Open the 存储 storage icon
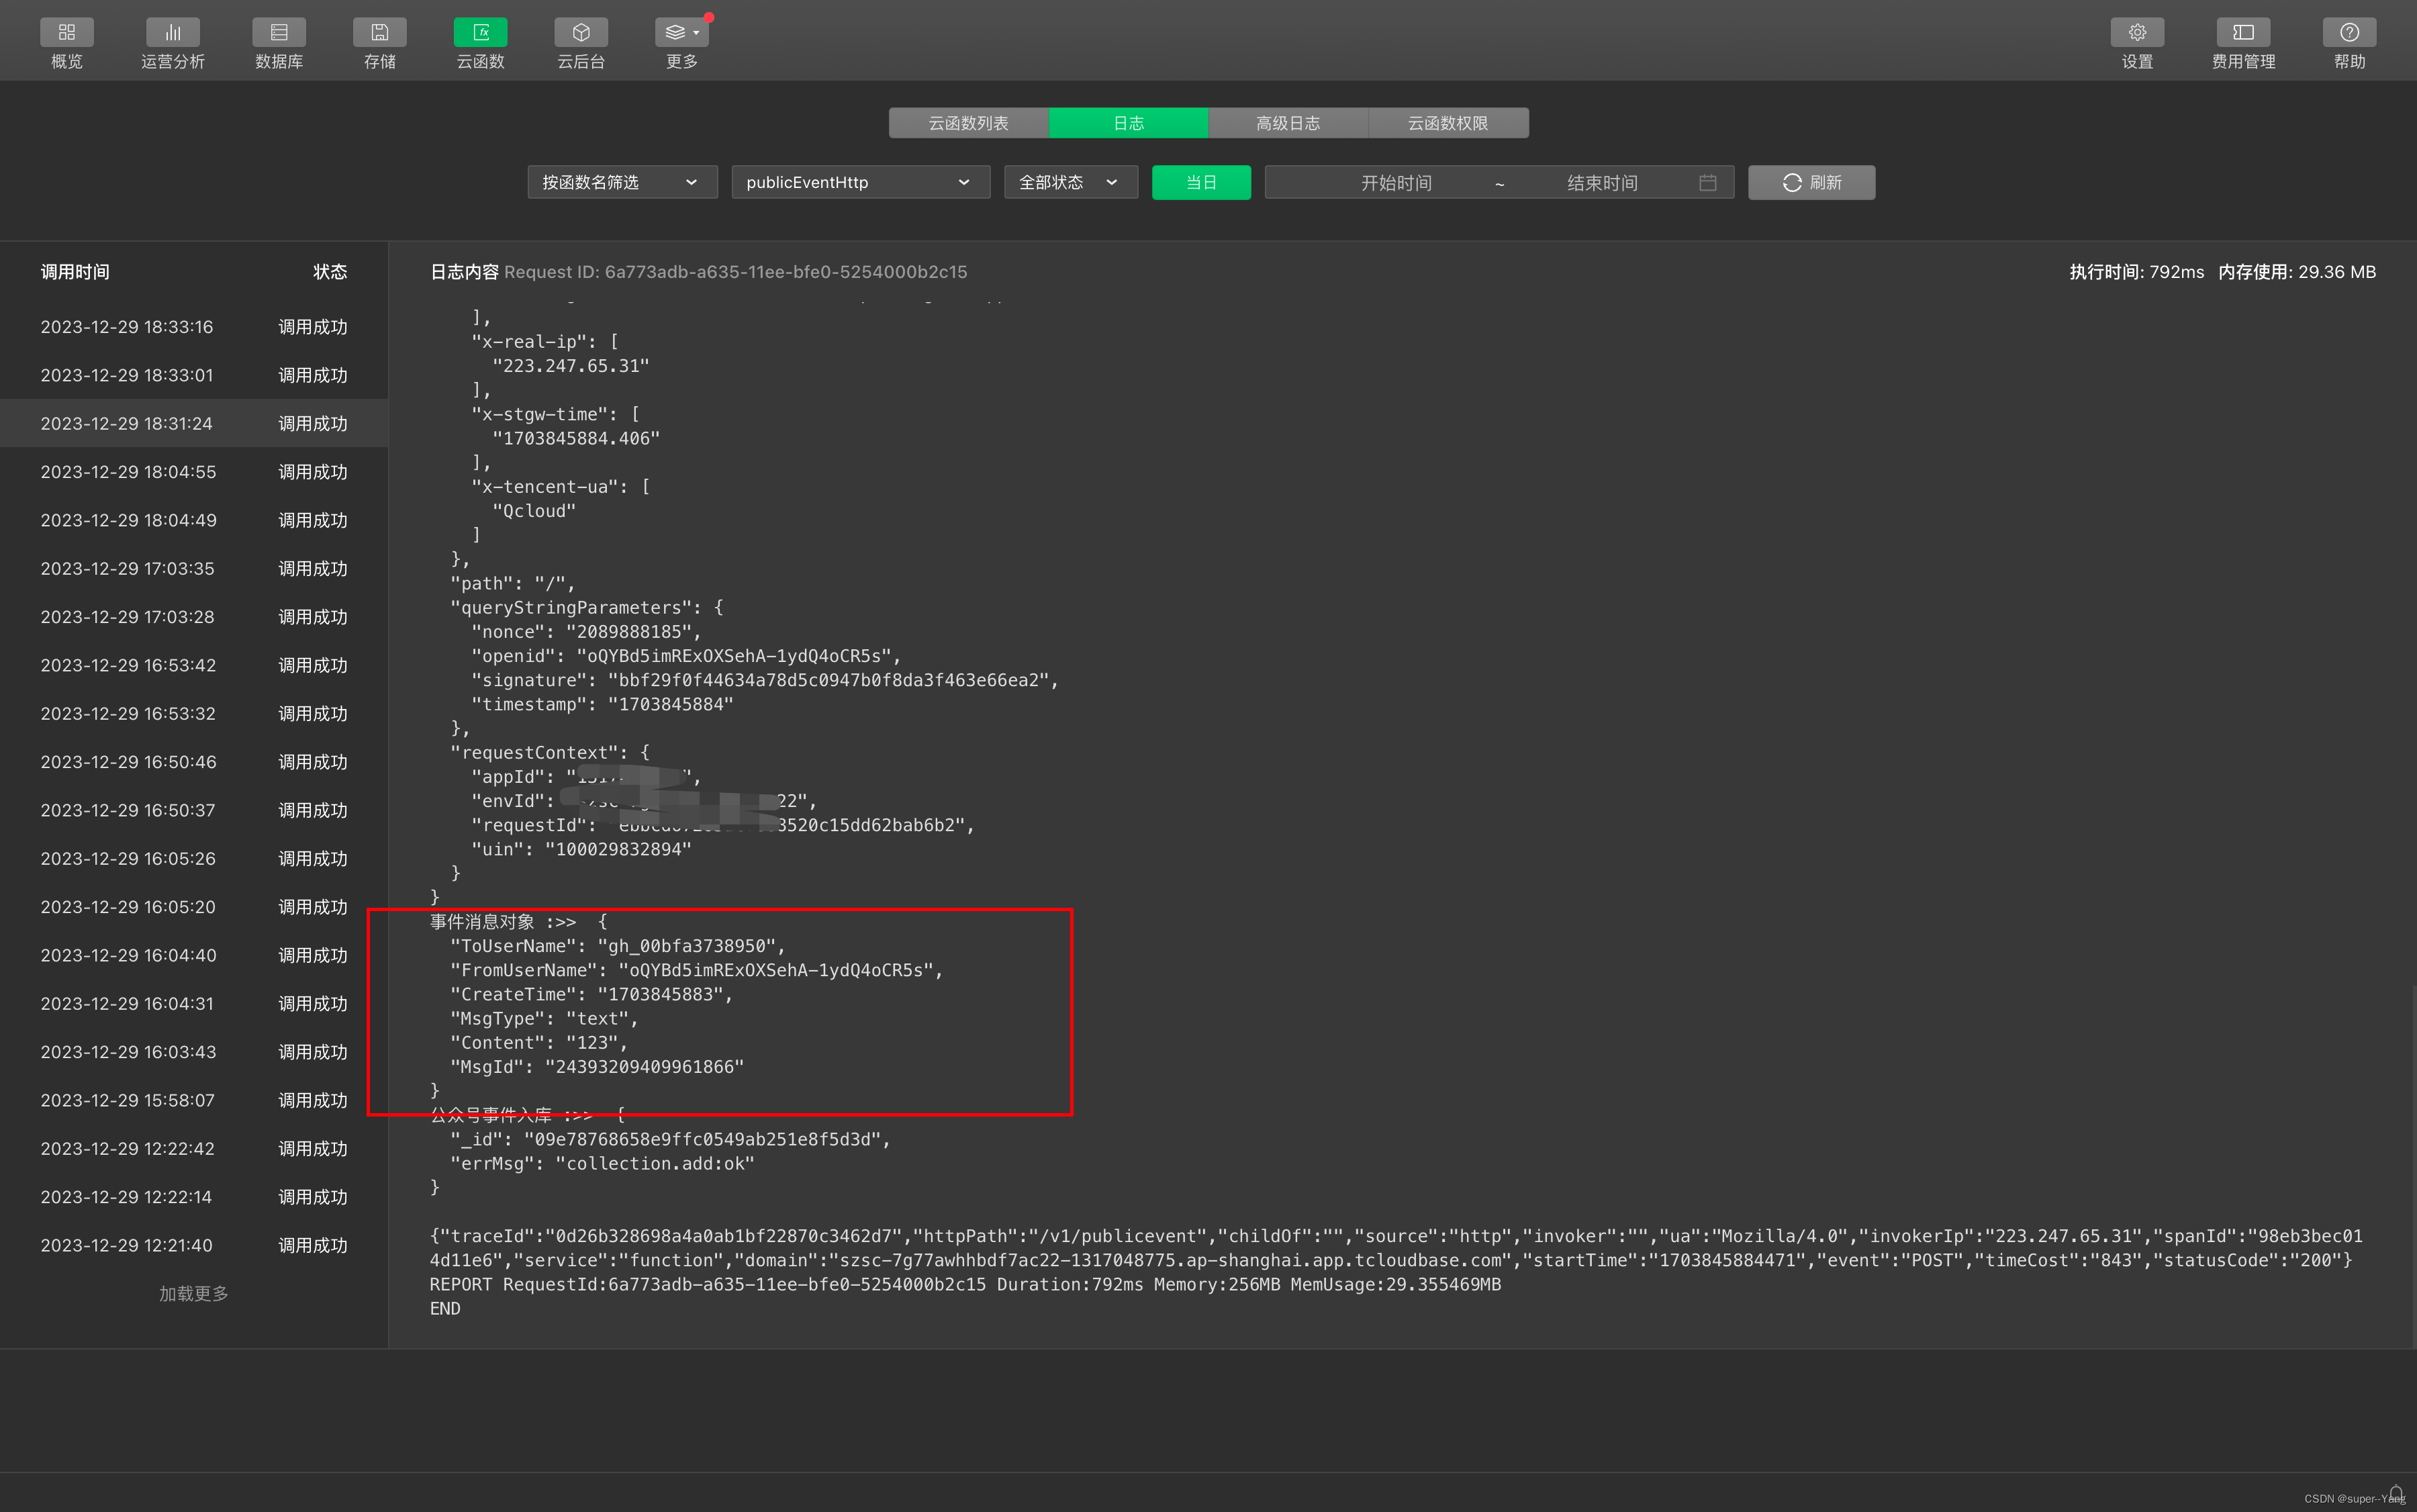The image size is (2417, 1512). point(380,32)
